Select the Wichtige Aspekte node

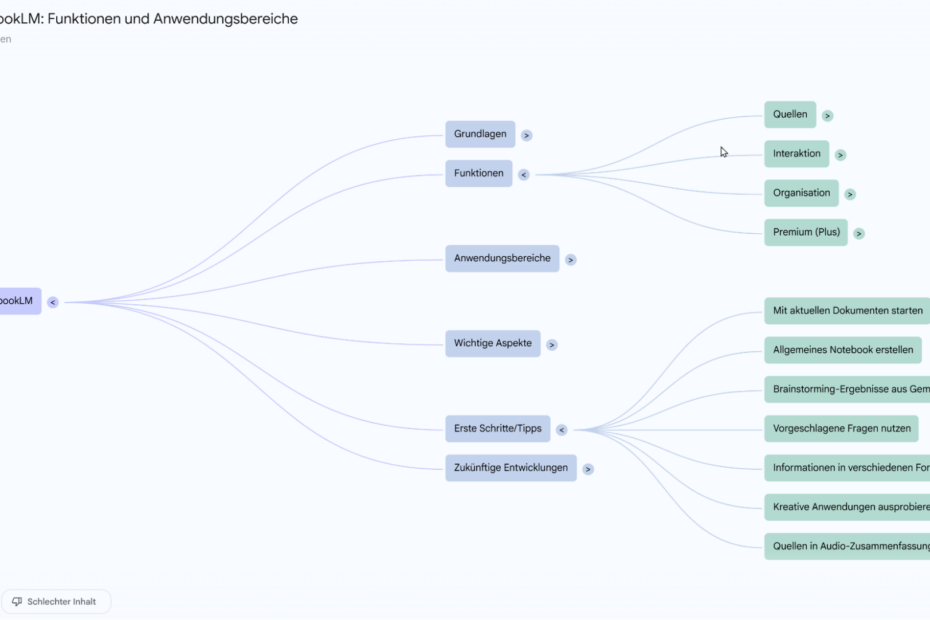pos(493,344)
